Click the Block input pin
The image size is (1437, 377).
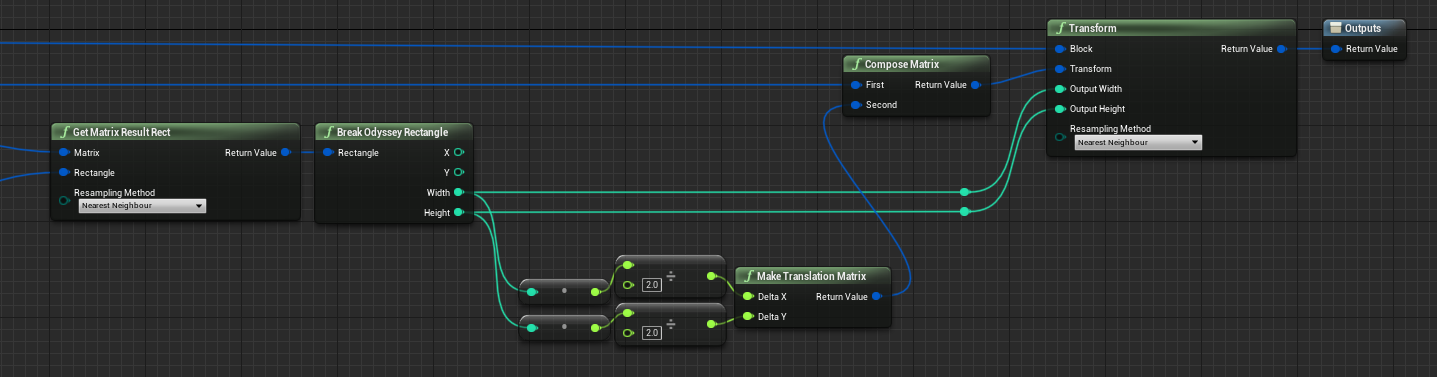(x=1060, y=48)
